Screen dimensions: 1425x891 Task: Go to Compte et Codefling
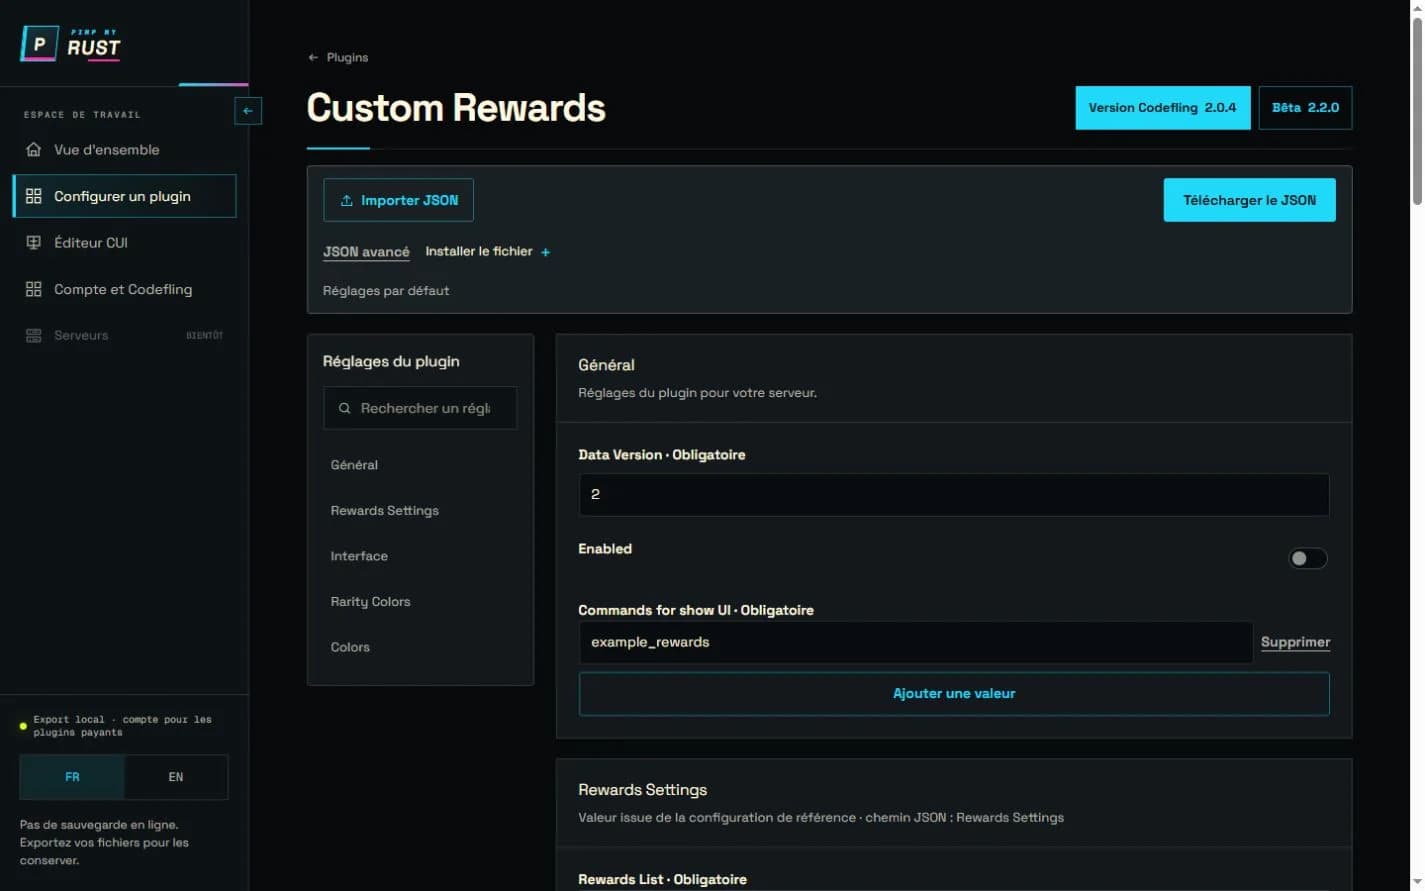point(124,289)
